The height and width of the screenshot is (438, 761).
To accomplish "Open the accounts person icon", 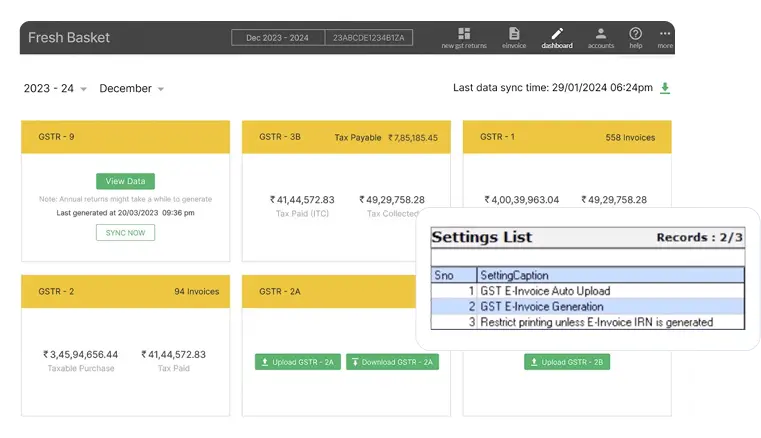I will [x=601, y=34].
